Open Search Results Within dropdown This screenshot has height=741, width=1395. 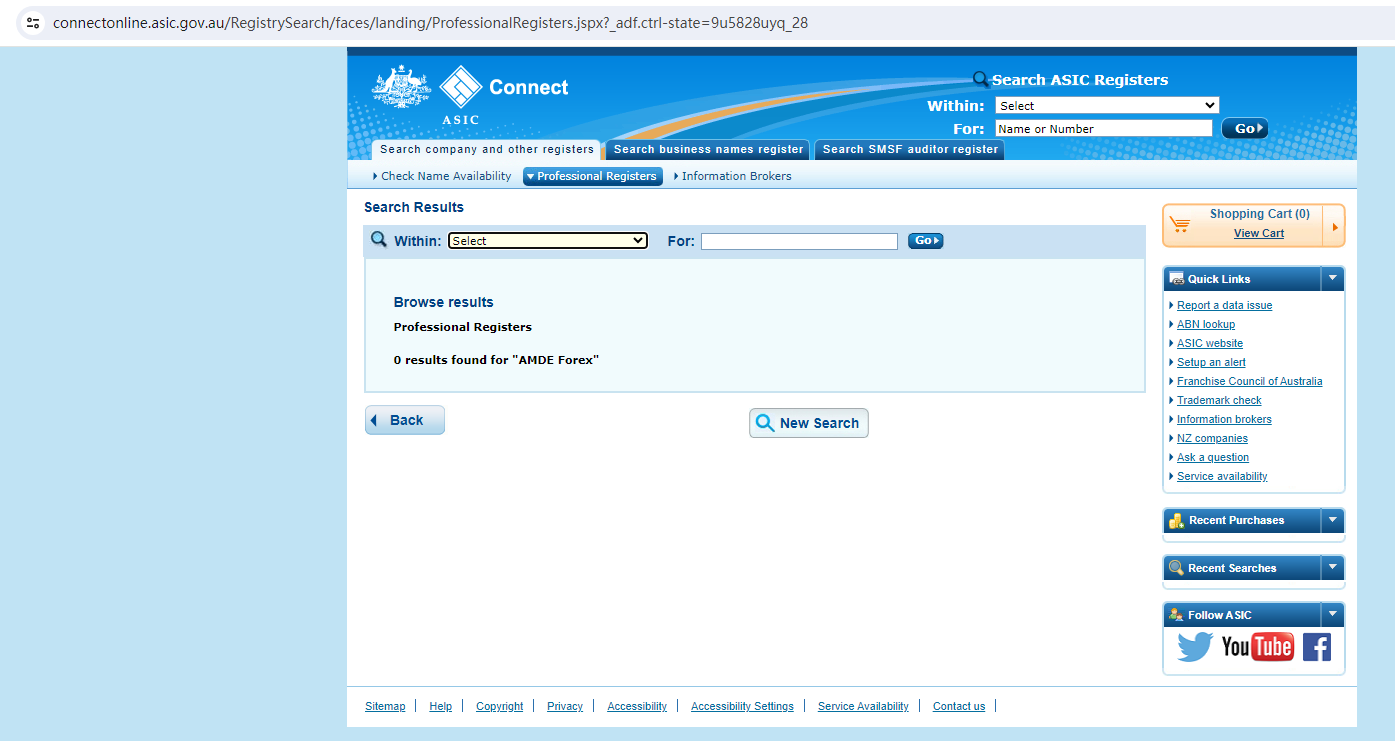pos(548,241)
